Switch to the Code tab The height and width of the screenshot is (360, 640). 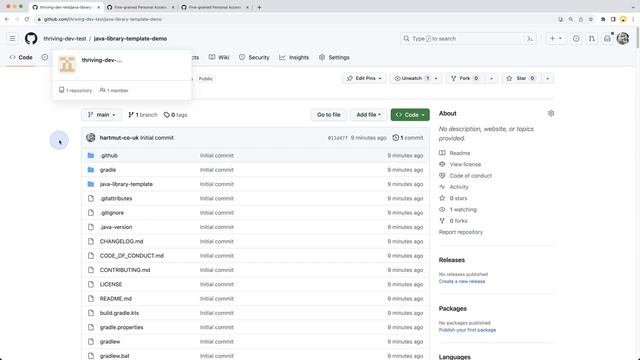tap(21, 58)
